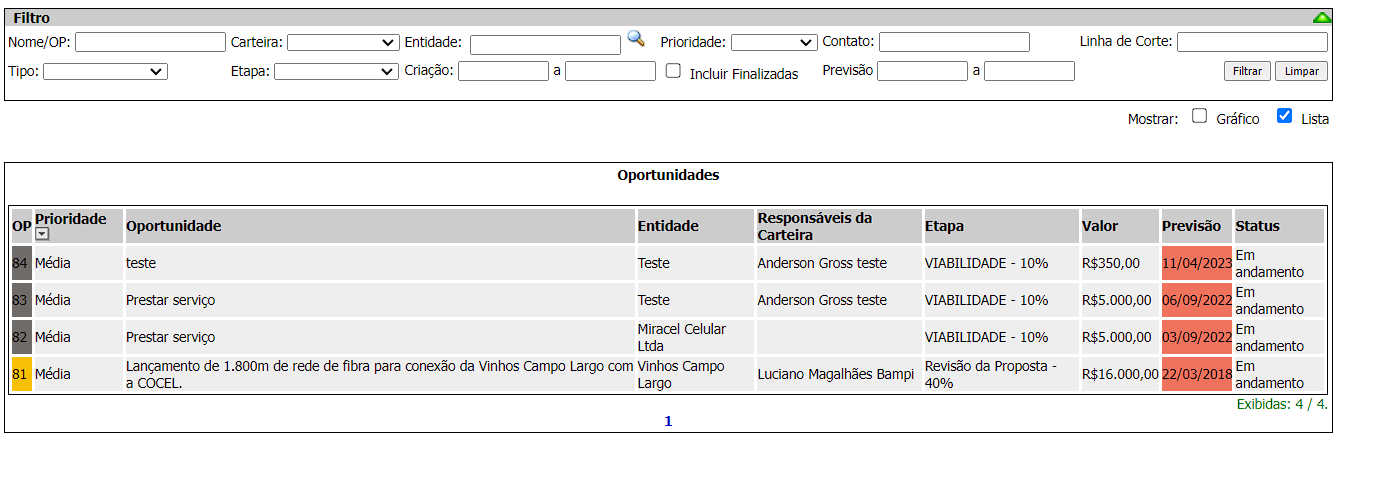Expand the Etapa filter dropdown
1376x494 pixels.
pyautogui.click(x=336, y=71)
